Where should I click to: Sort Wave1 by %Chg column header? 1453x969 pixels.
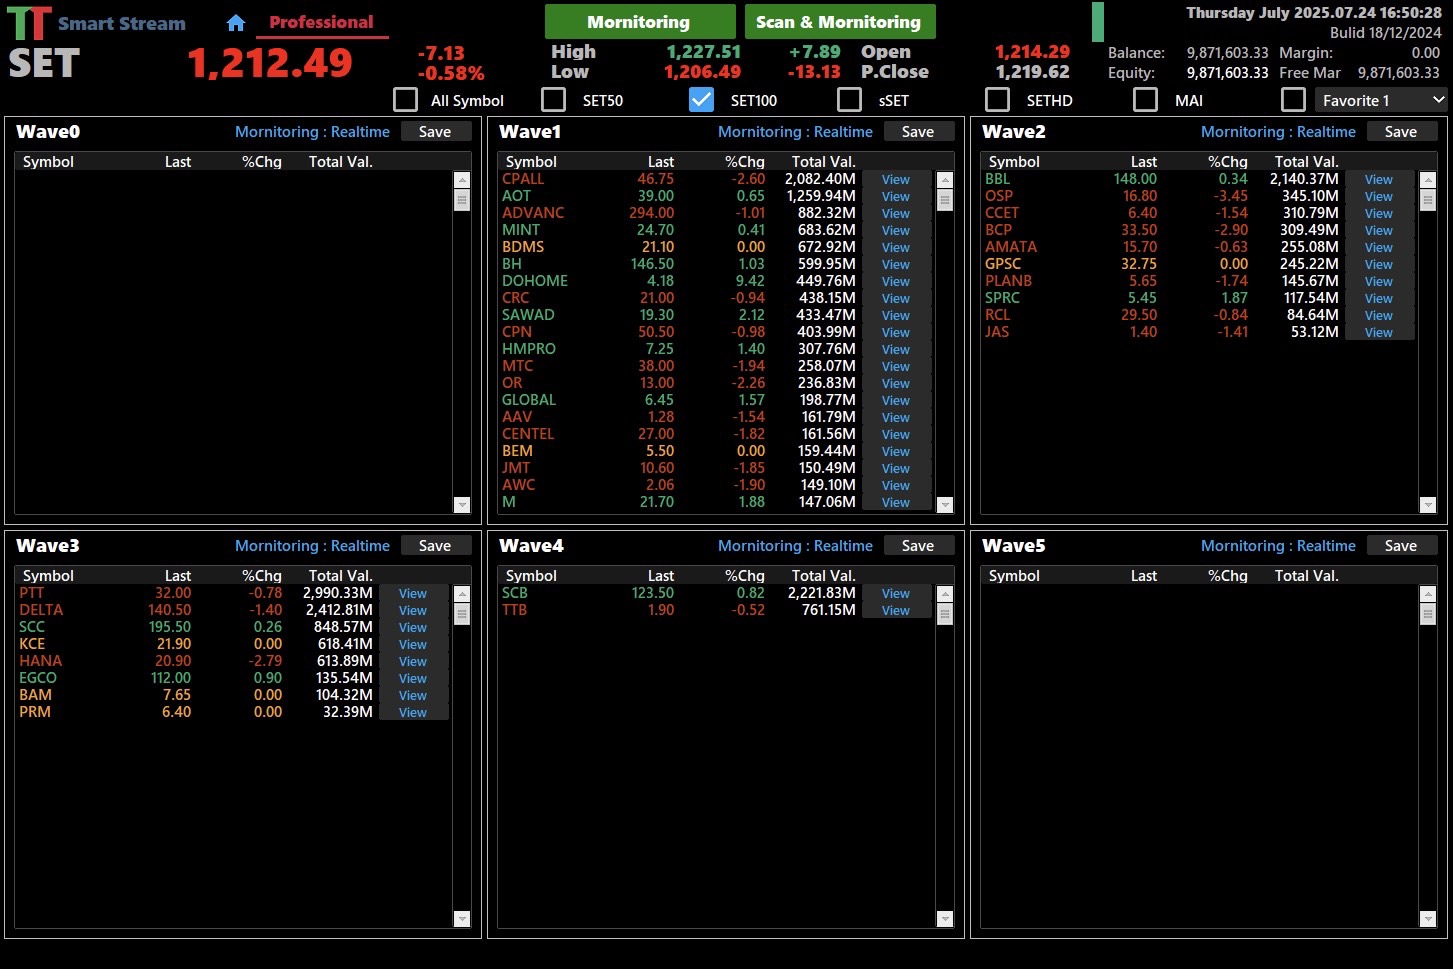pyautogui.click(x=745, y=161)
